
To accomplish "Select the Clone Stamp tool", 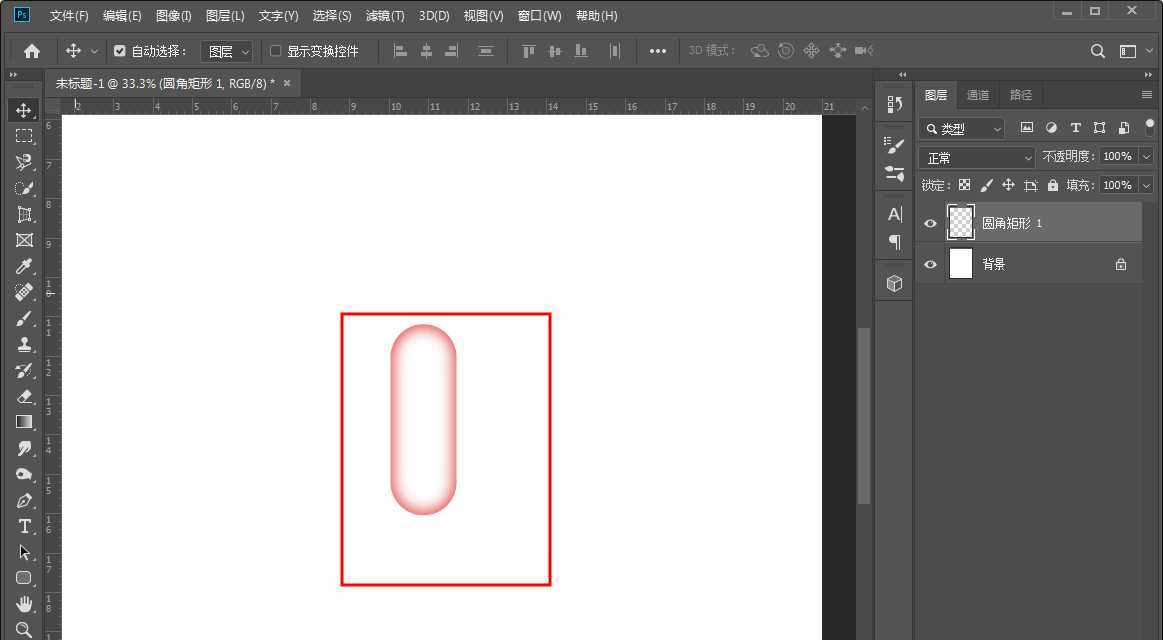I will pos(23,344).
